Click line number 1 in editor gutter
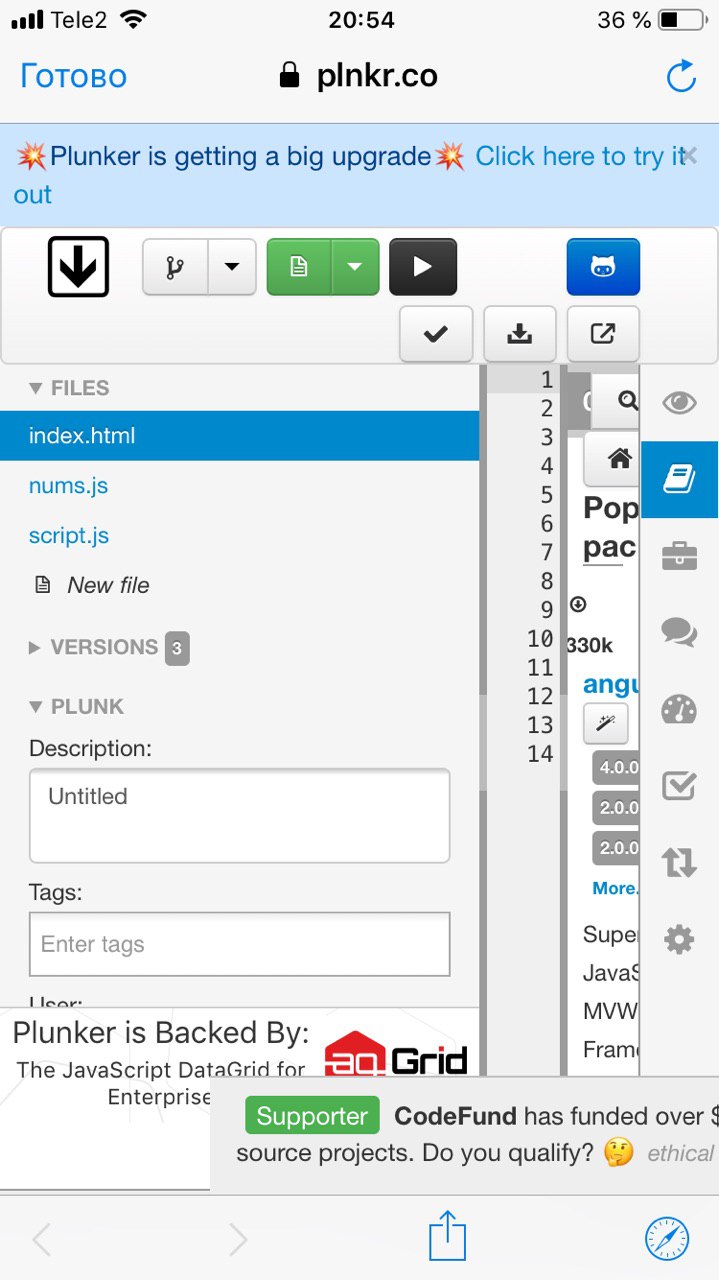This screenshot has height=1280, width=719. (x=546, y=379)
